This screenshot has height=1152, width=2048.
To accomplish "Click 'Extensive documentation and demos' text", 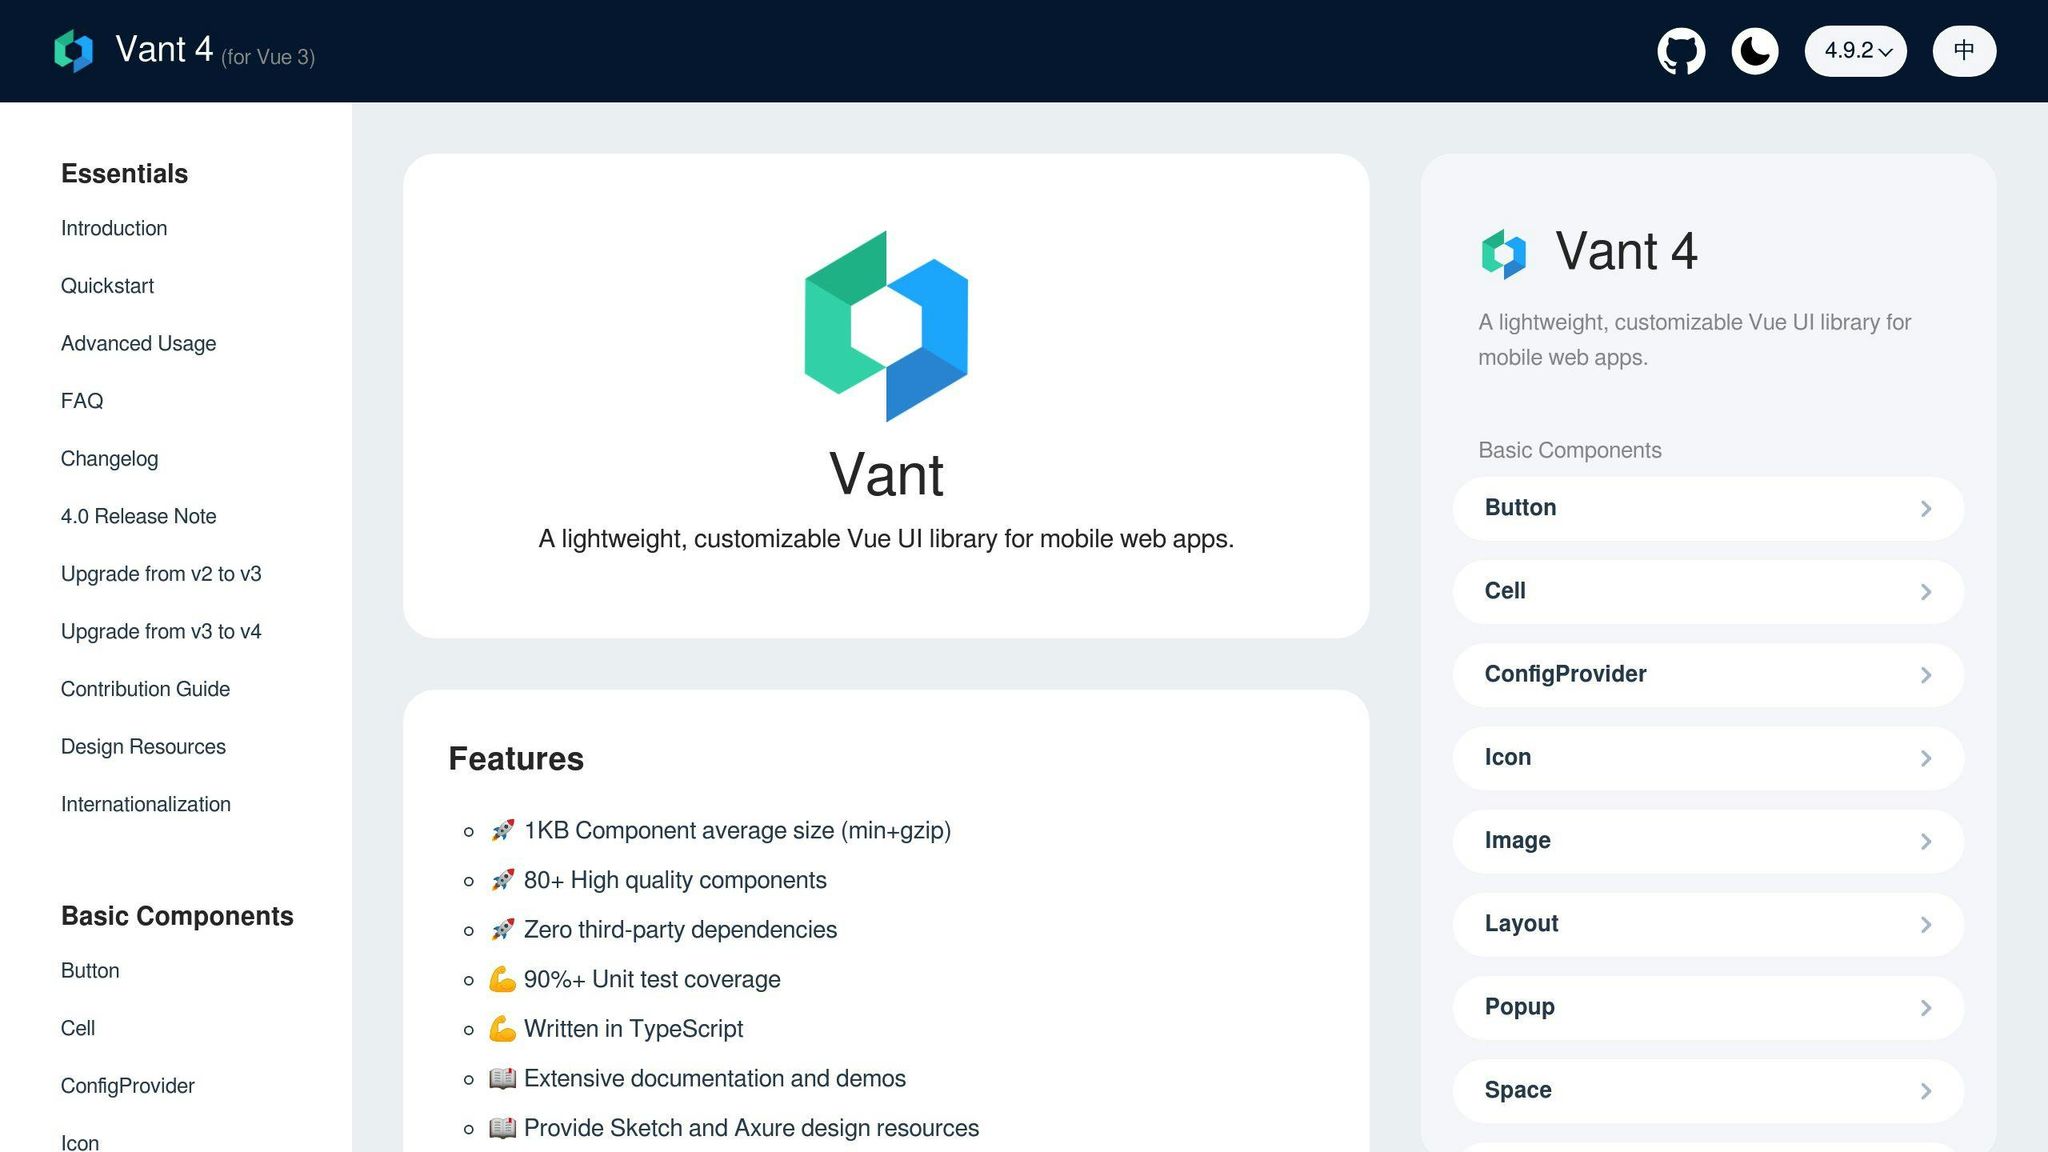I will click(715, 1079).
